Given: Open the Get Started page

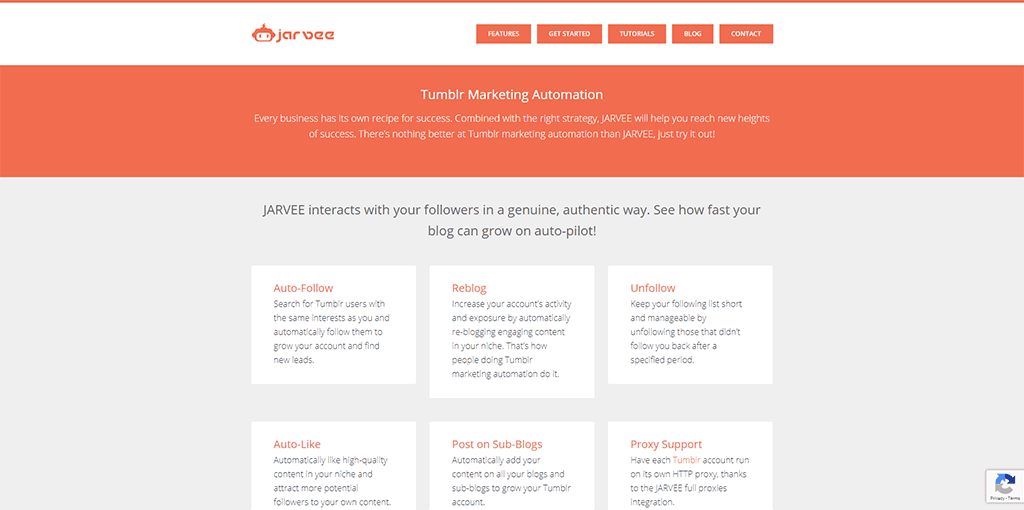Looking at the screenshot, I should 569,34.
